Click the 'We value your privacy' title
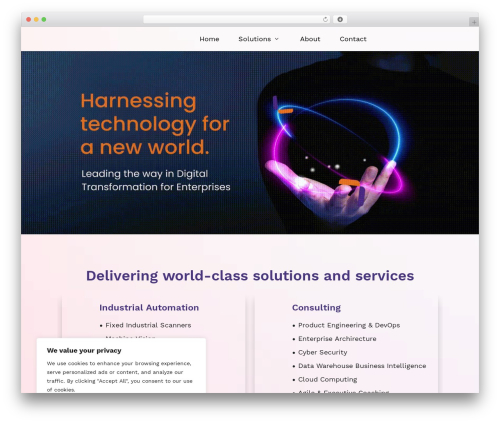Image resolution: width=500 pixels, height=423 pixels. (x=84, y=351)
